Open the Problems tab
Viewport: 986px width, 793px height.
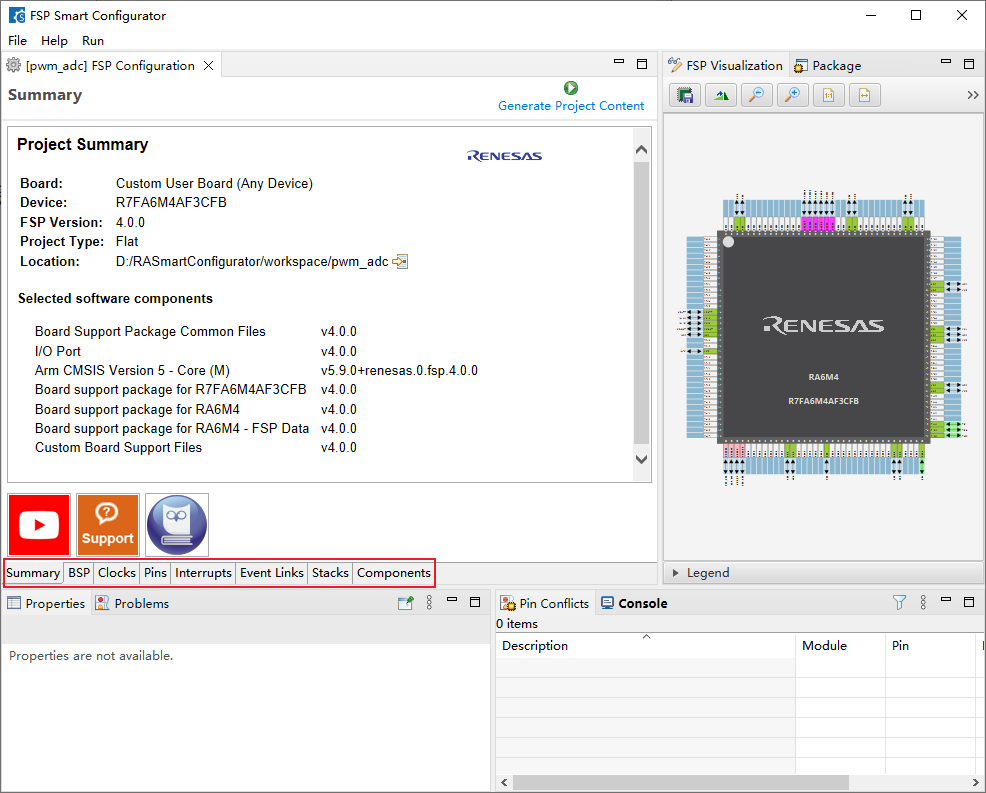[133, 603]
